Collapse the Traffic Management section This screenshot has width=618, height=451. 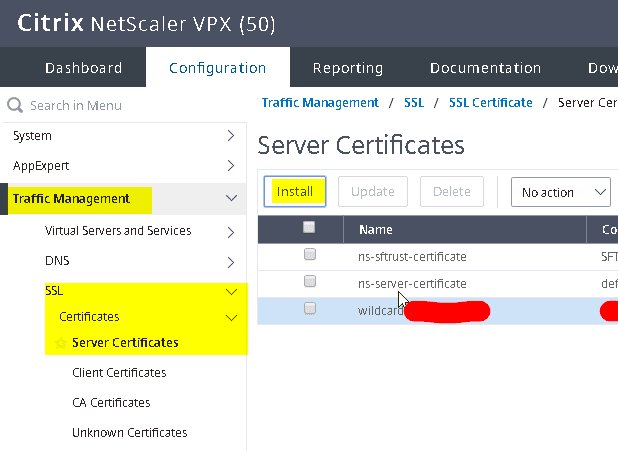coord(231,199)
